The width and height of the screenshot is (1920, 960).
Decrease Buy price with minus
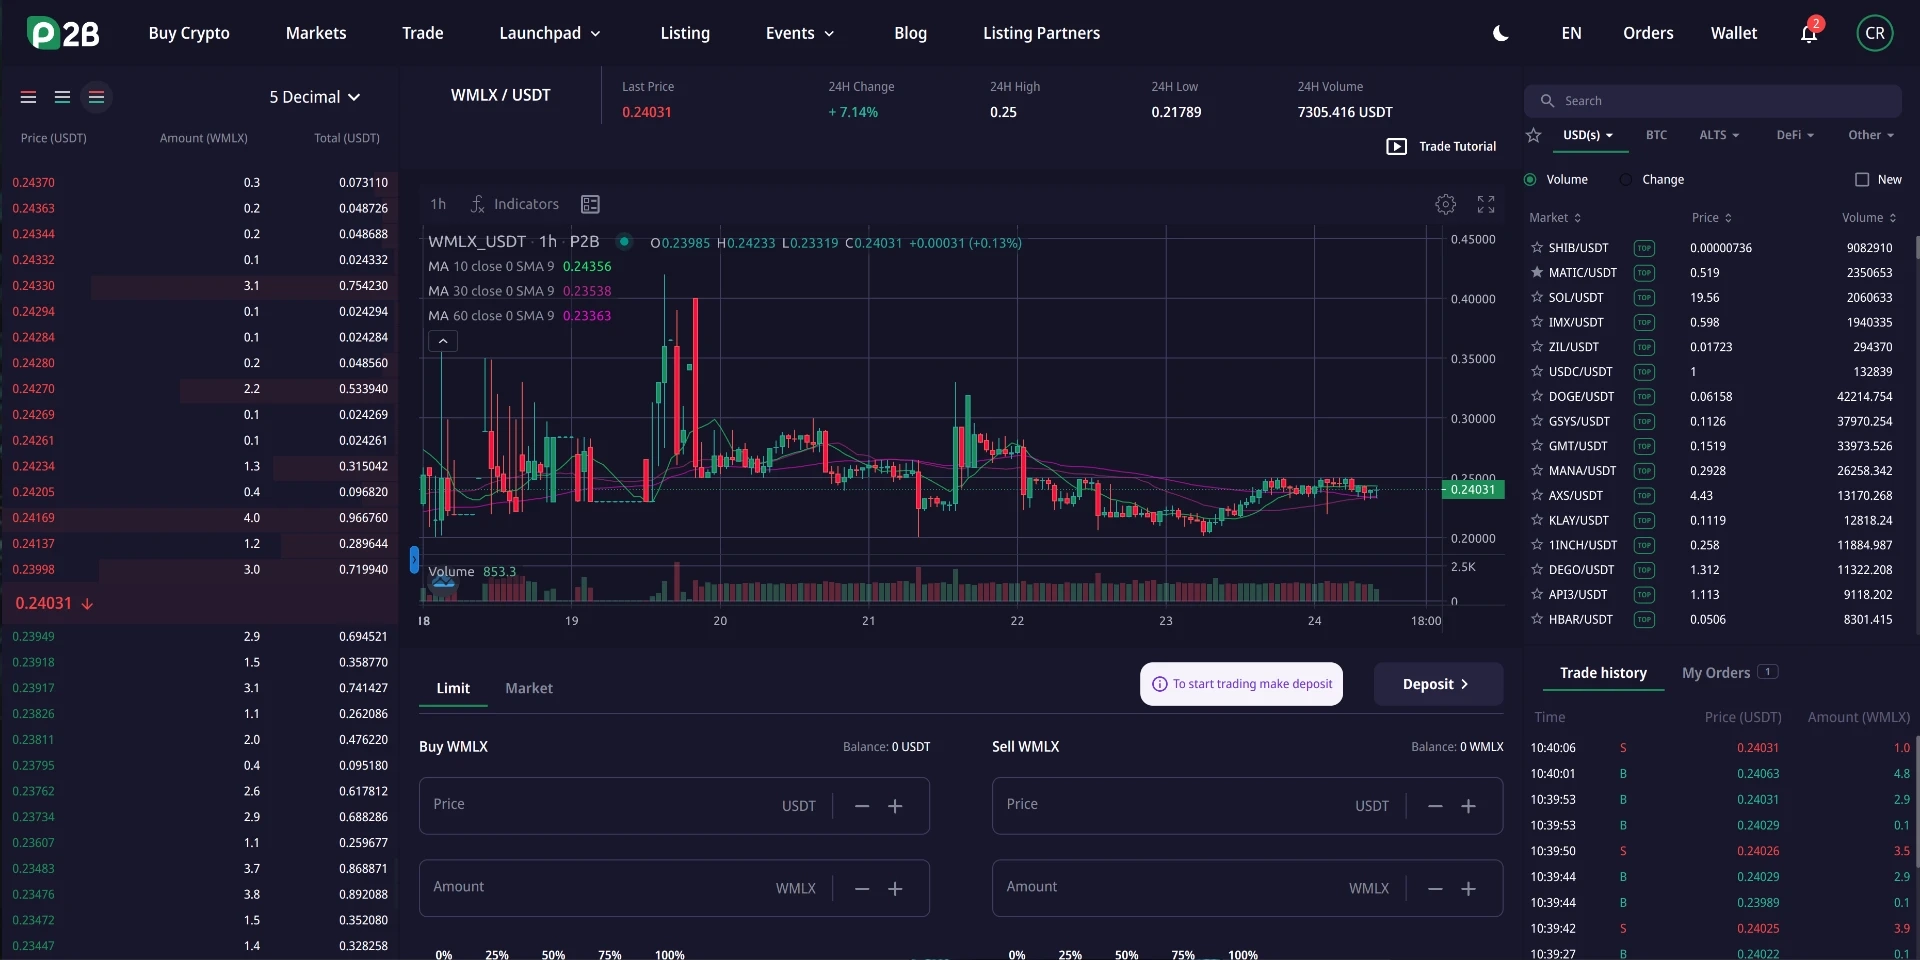tap(862, 806)
